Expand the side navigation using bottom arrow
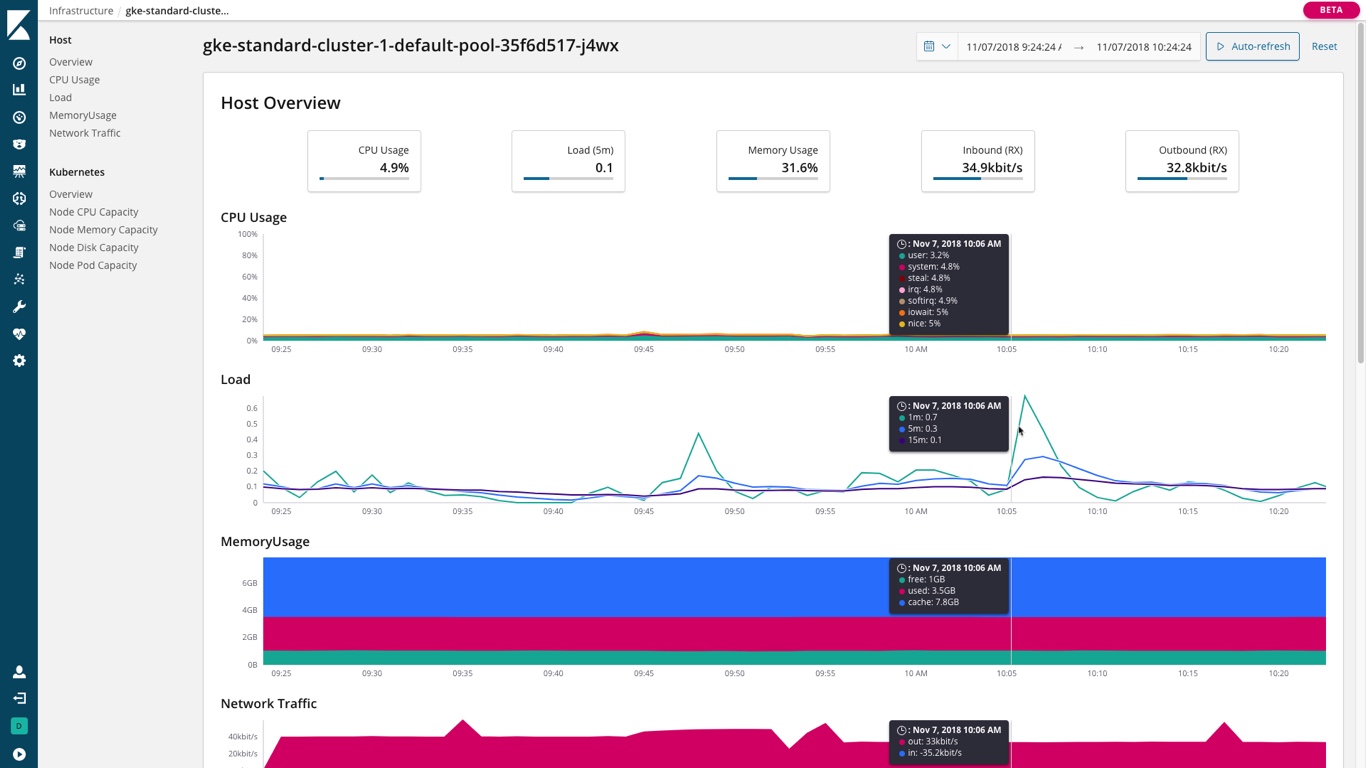 pos(19,754)
